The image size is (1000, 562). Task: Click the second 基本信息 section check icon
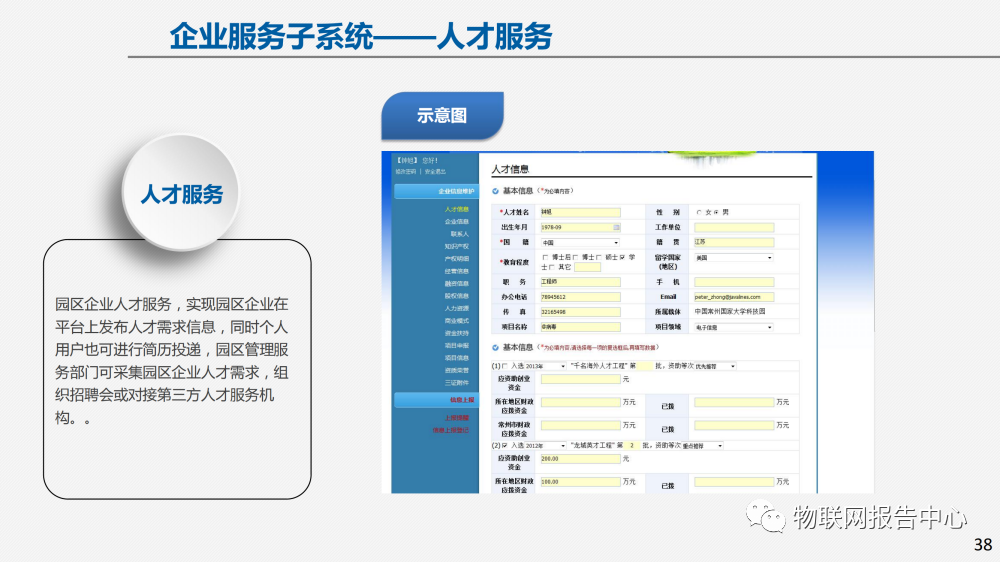[496, 348]
